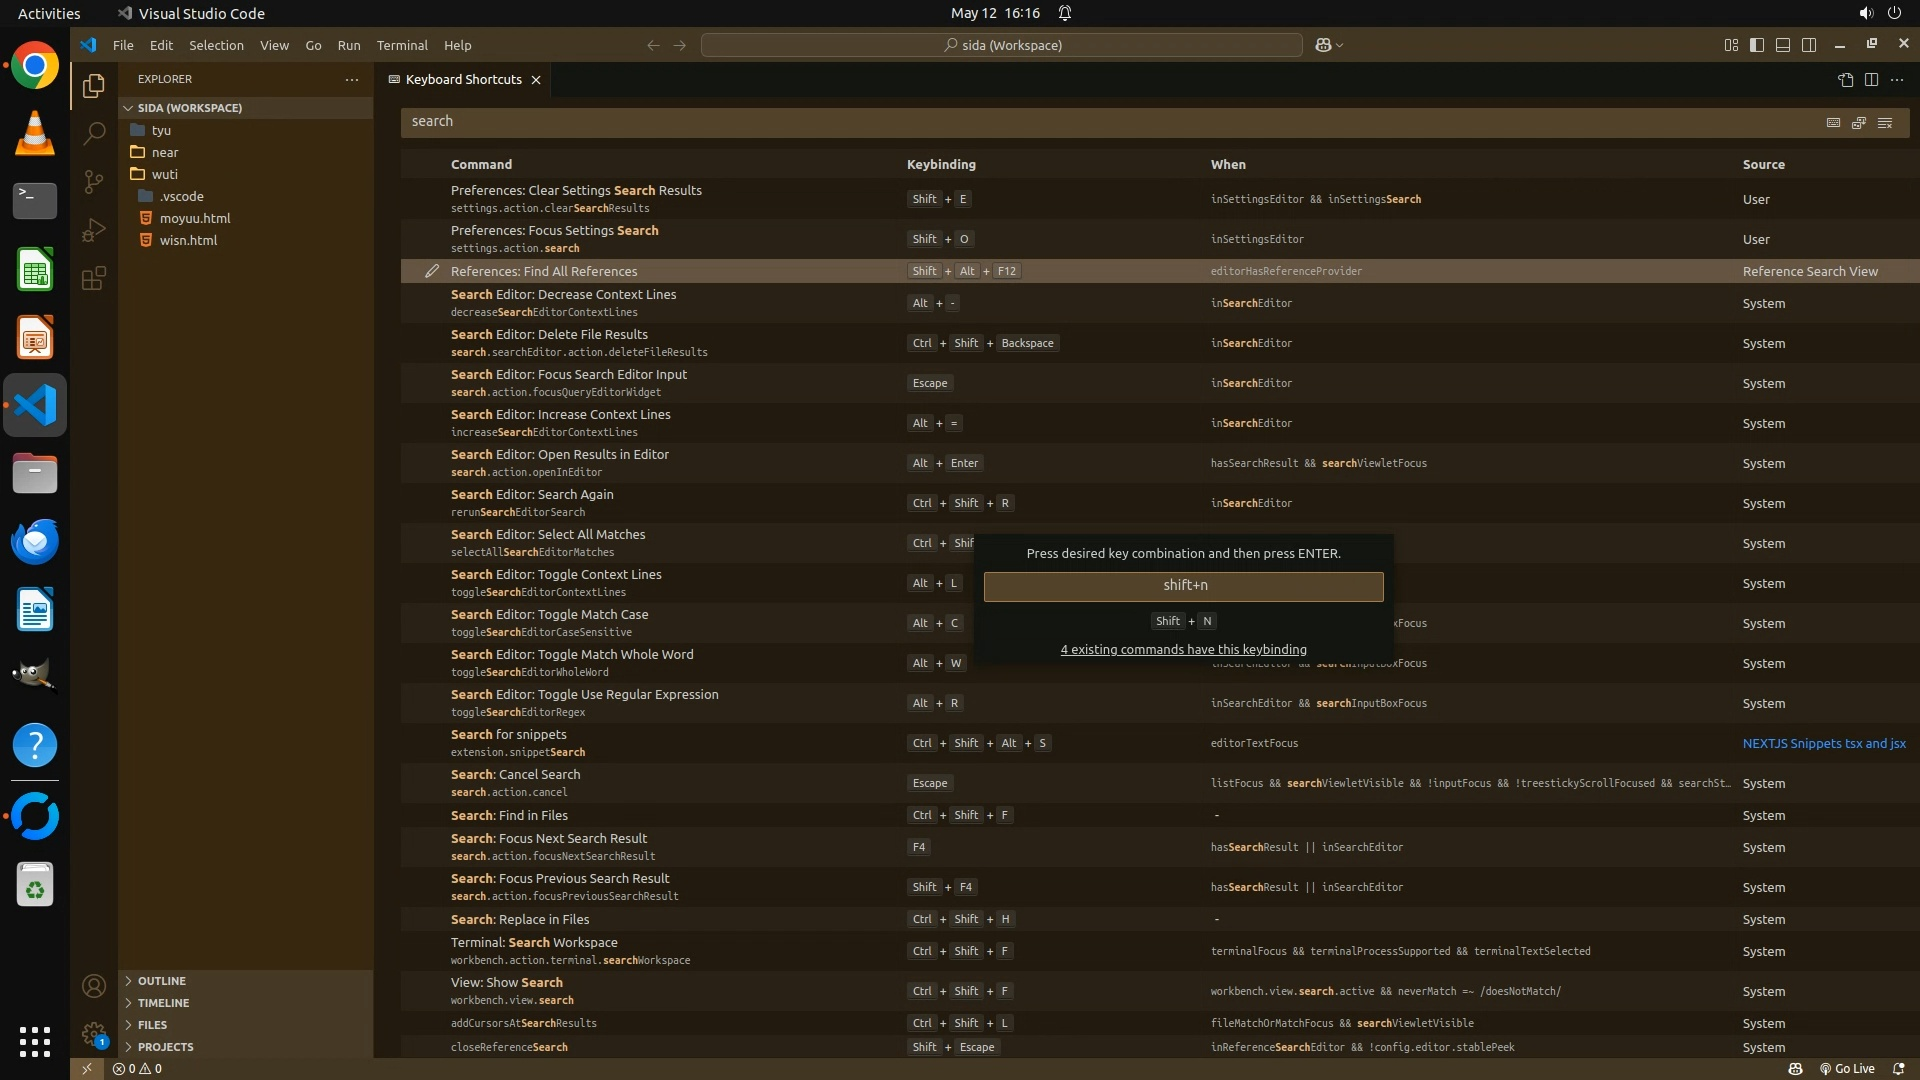The image size is (1920, 1080).
Task: Open the Terminal menu
Action: click(x=402, y=45)
